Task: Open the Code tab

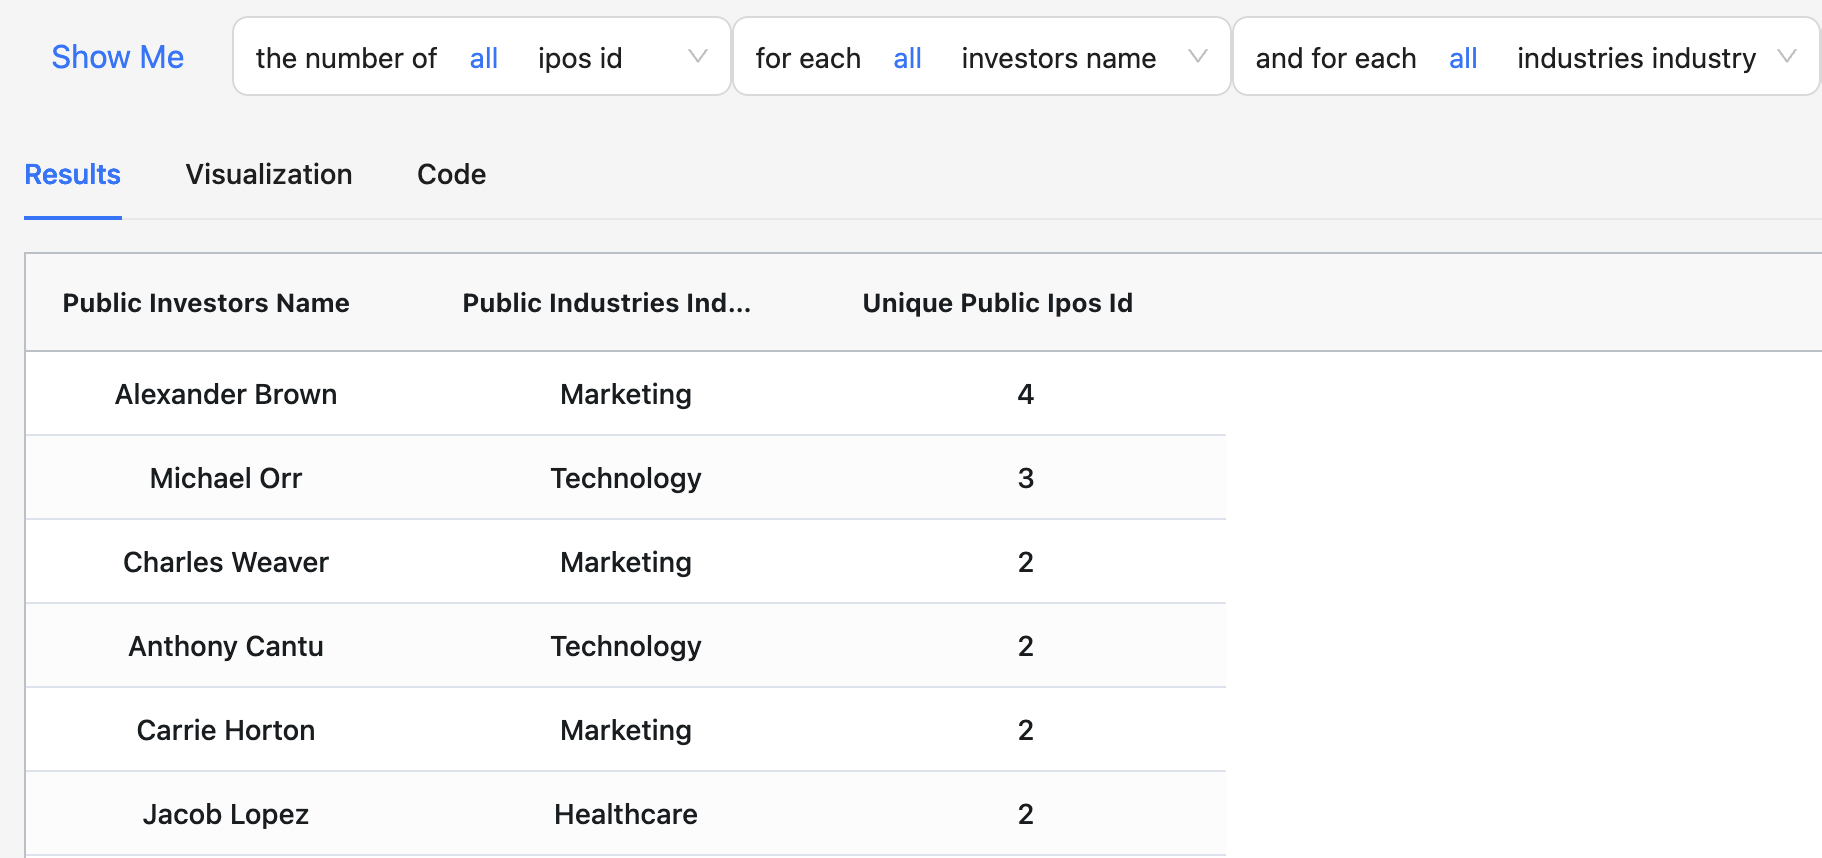Action: (451, 175)
